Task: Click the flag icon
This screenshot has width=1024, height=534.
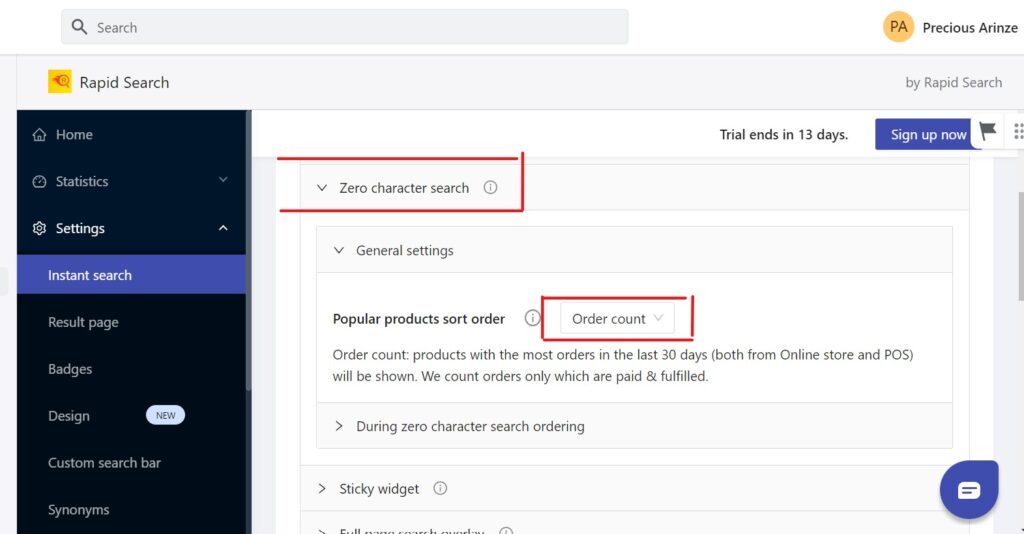Action: point(987,131)
